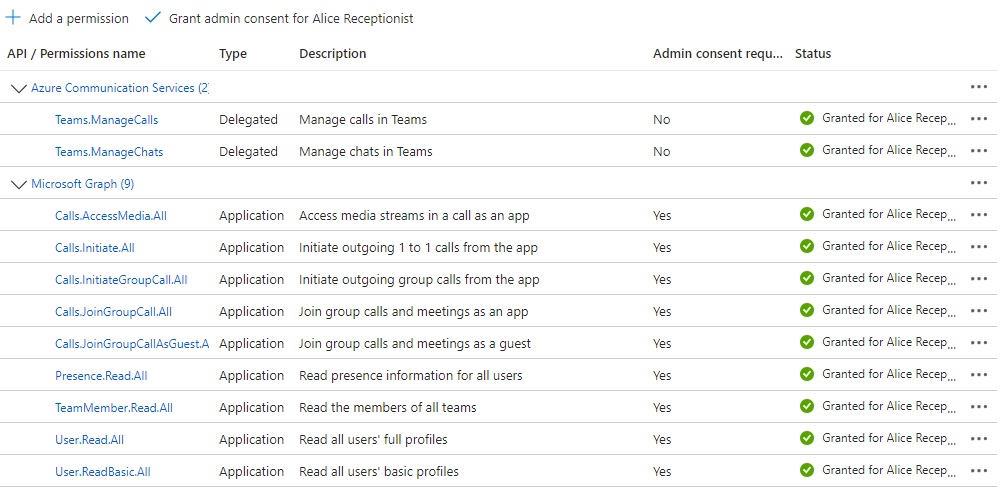Image resolution: width=1004 pixels, height=489 pixels.
Task: Open the Calls.Initiate.All permission link
Action: point(95,248)
